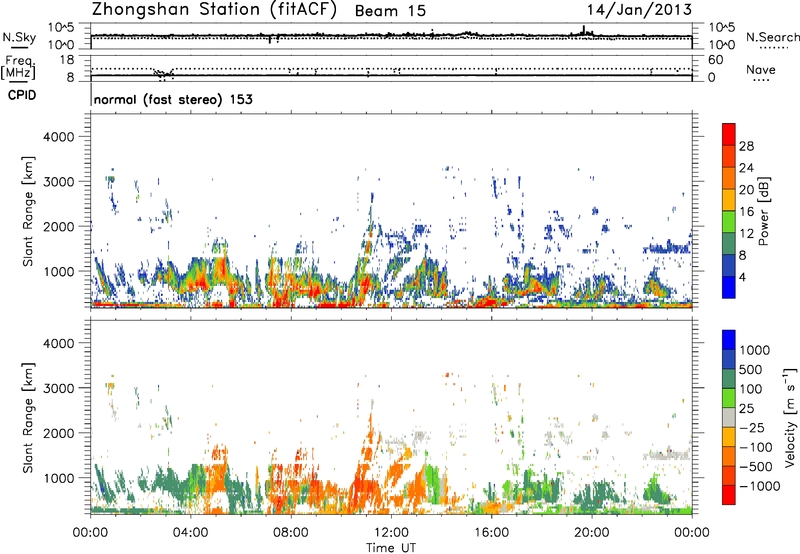
Task: Click the CPID label
Action: click(x=22, y=95)
